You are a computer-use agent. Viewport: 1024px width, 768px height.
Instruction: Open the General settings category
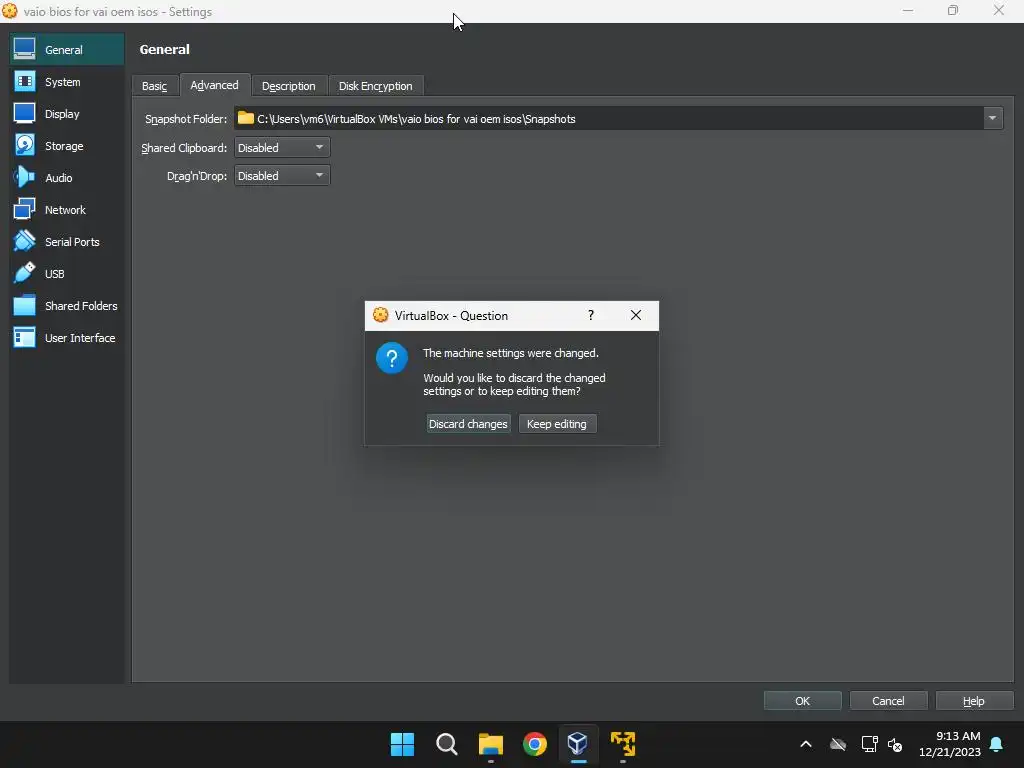pyautogui.click(x=67, y=50)
